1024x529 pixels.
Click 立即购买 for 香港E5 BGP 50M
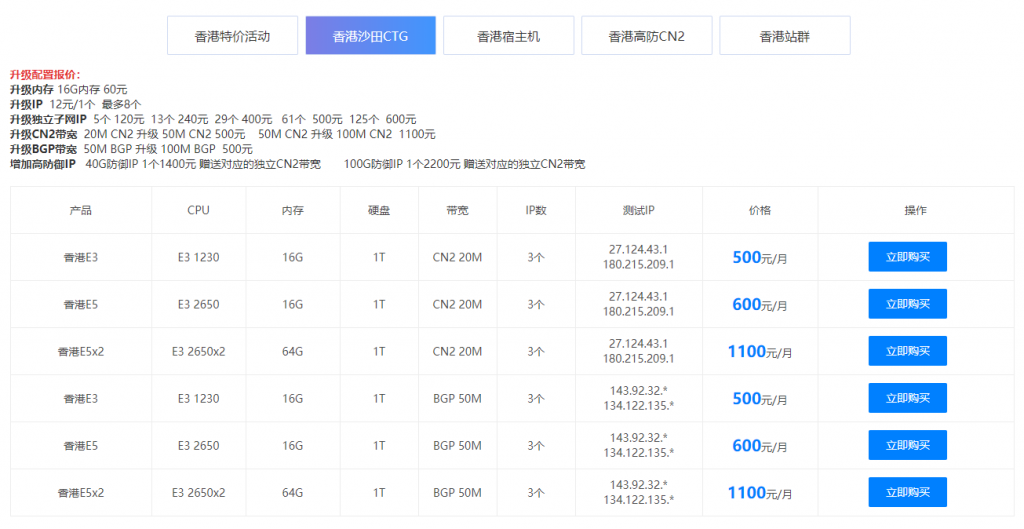click(907, 445)
